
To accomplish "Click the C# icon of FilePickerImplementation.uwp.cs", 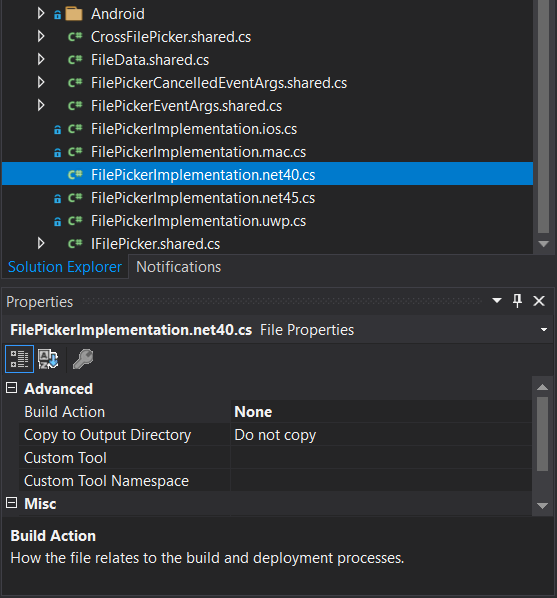I will click(75, 220).
